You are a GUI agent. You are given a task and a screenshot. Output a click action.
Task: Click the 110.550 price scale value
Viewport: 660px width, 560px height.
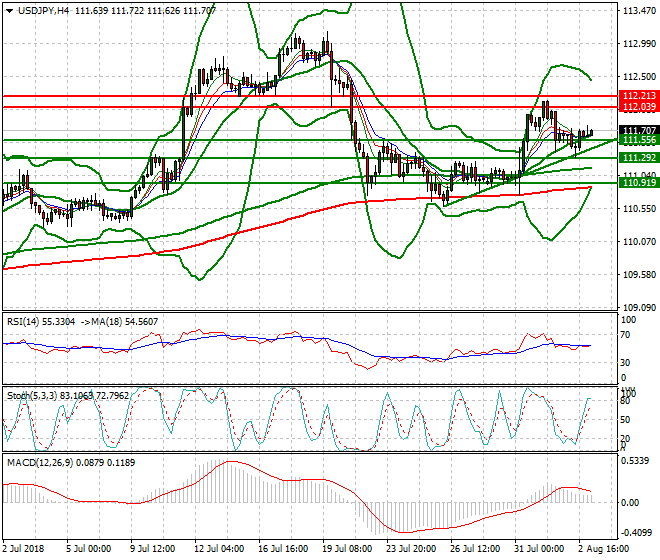click(639, 208)
